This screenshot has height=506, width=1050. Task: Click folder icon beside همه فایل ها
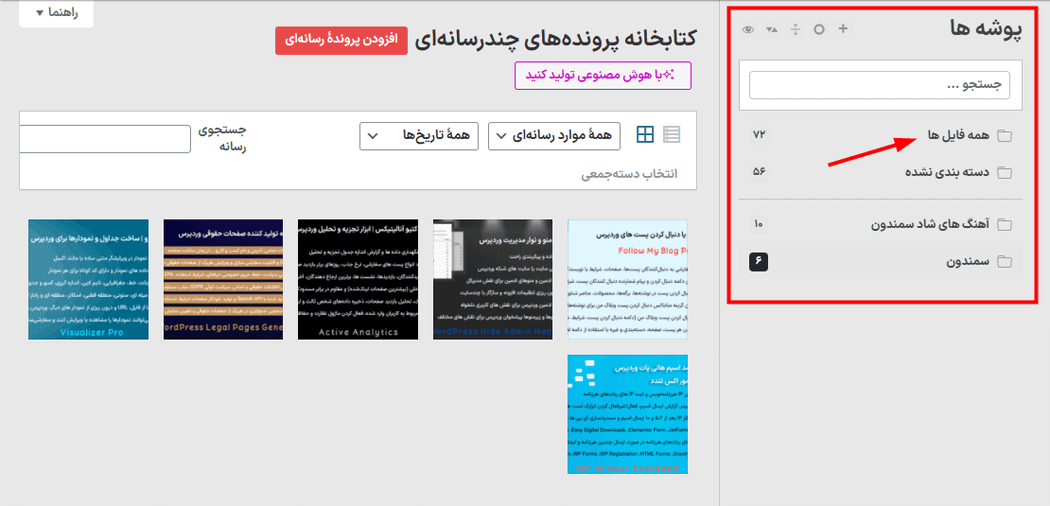tap(1004, 137)
